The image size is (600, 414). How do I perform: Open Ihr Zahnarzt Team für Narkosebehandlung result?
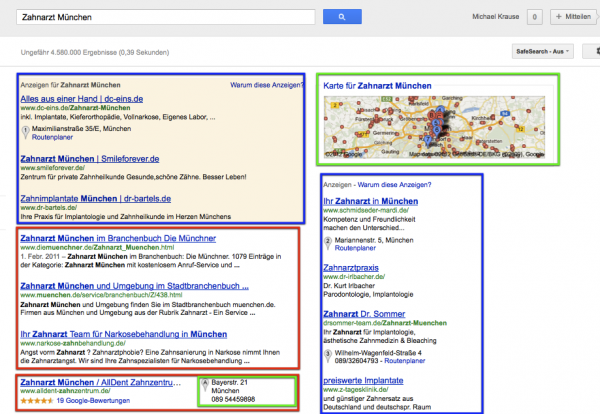124,334
